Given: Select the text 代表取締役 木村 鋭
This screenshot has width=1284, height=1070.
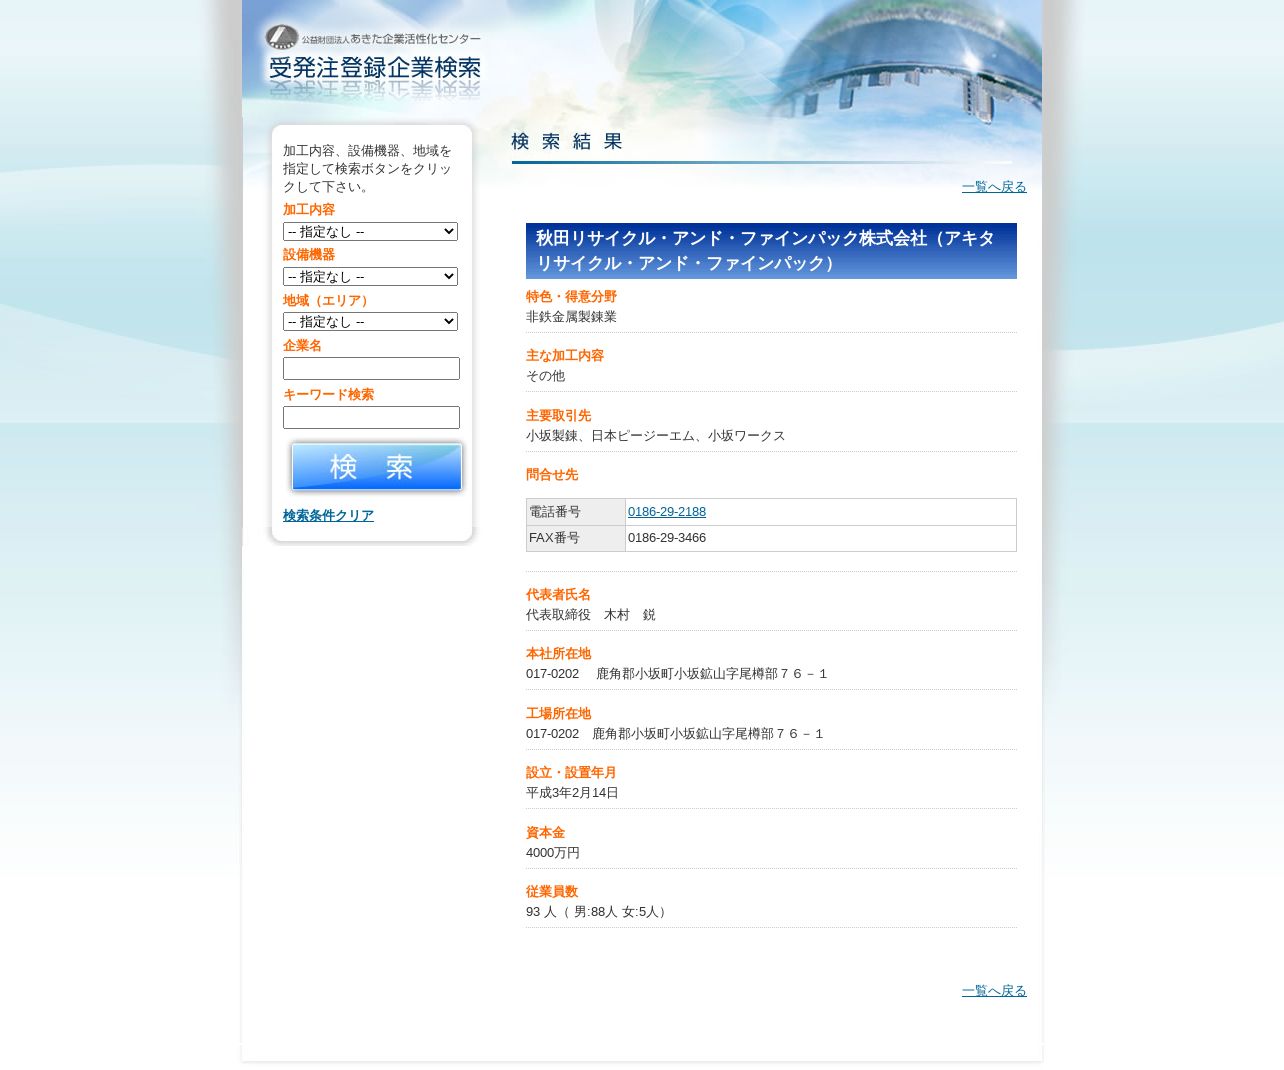Looking at the screenshot, I should tap(591, 615).
